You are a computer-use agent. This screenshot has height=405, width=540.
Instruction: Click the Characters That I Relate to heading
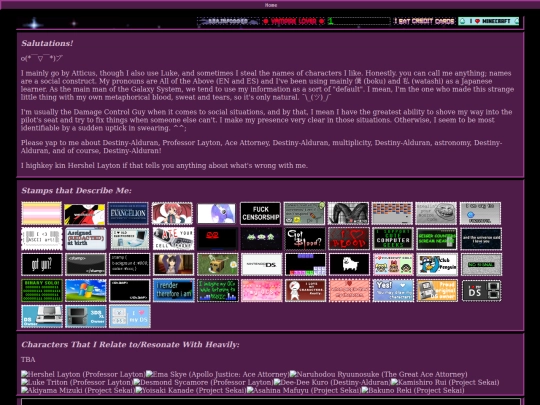pyautogui.click(x=130, y=344)
